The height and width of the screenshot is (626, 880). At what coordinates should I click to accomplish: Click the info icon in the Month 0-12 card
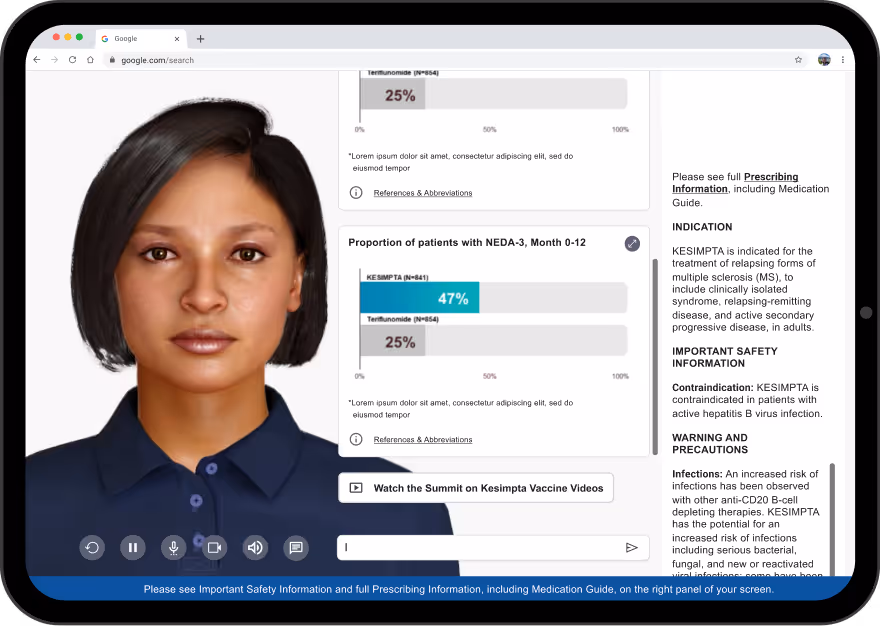356,439
